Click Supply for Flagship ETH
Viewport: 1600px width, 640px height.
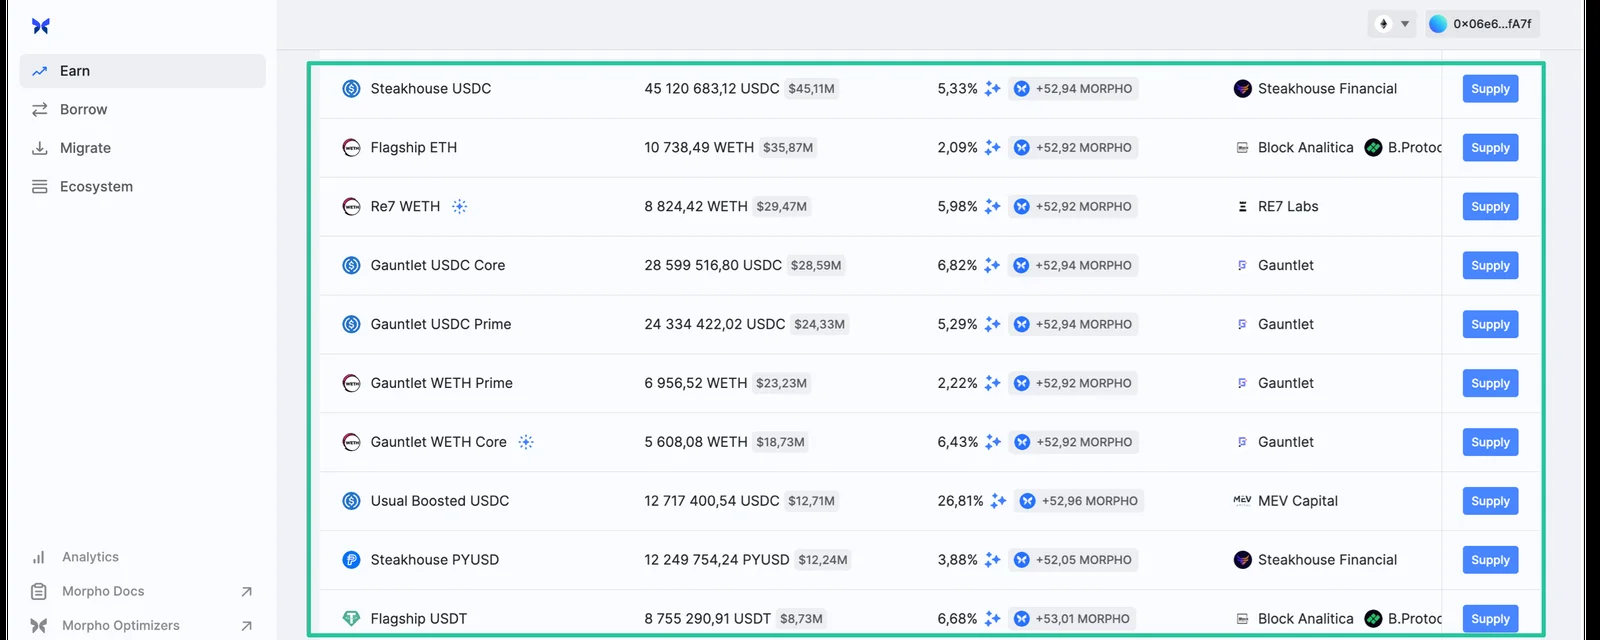1490,148
